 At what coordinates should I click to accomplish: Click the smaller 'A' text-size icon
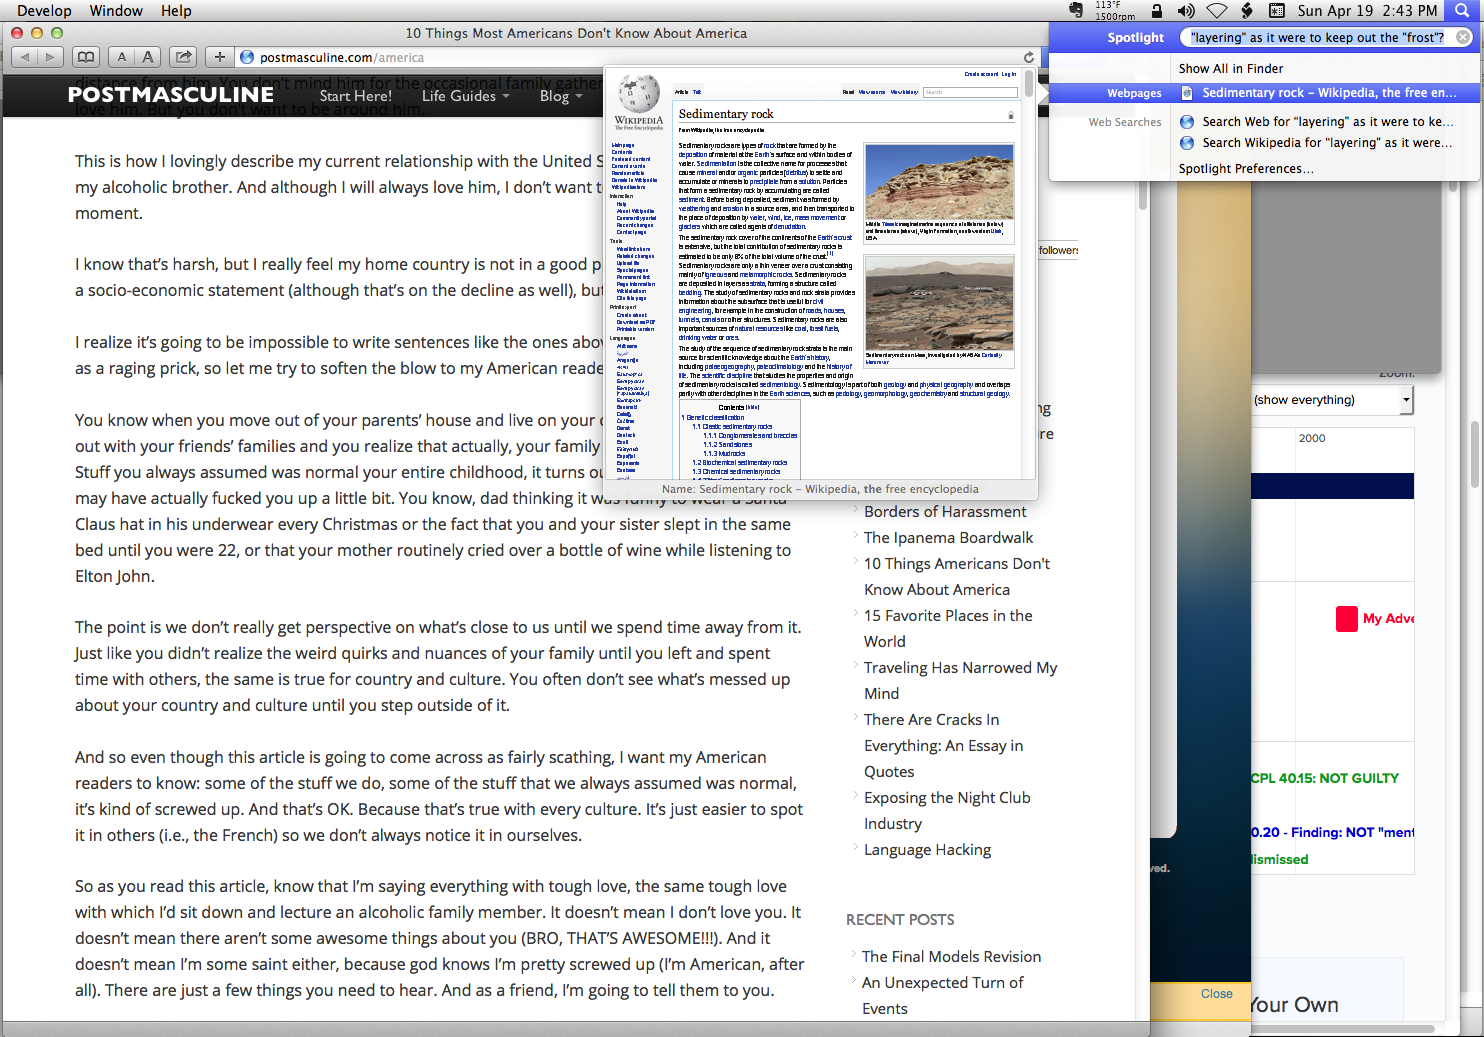click(123, 57)
